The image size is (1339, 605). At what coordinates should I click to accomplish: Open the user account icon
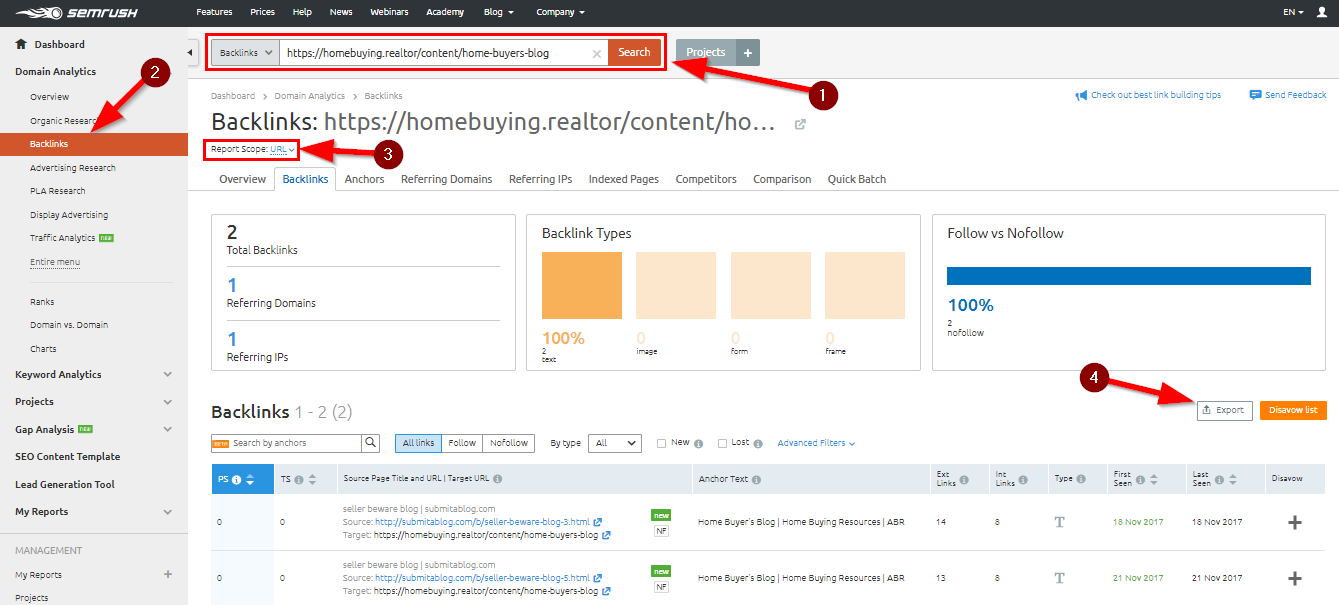(x=1322, y=12)
